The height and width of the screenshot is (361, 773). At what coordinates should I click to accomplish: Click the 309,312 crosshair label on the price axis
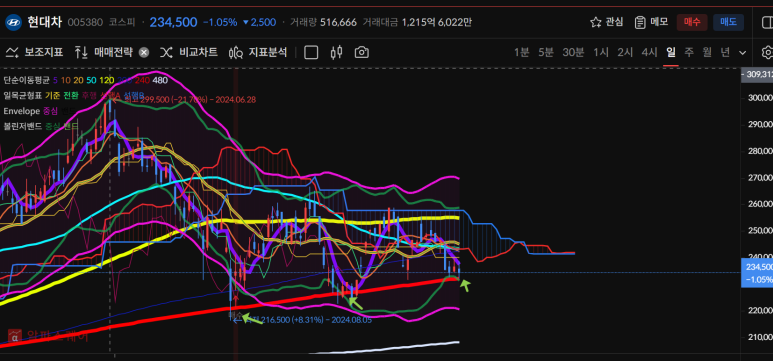757,74
